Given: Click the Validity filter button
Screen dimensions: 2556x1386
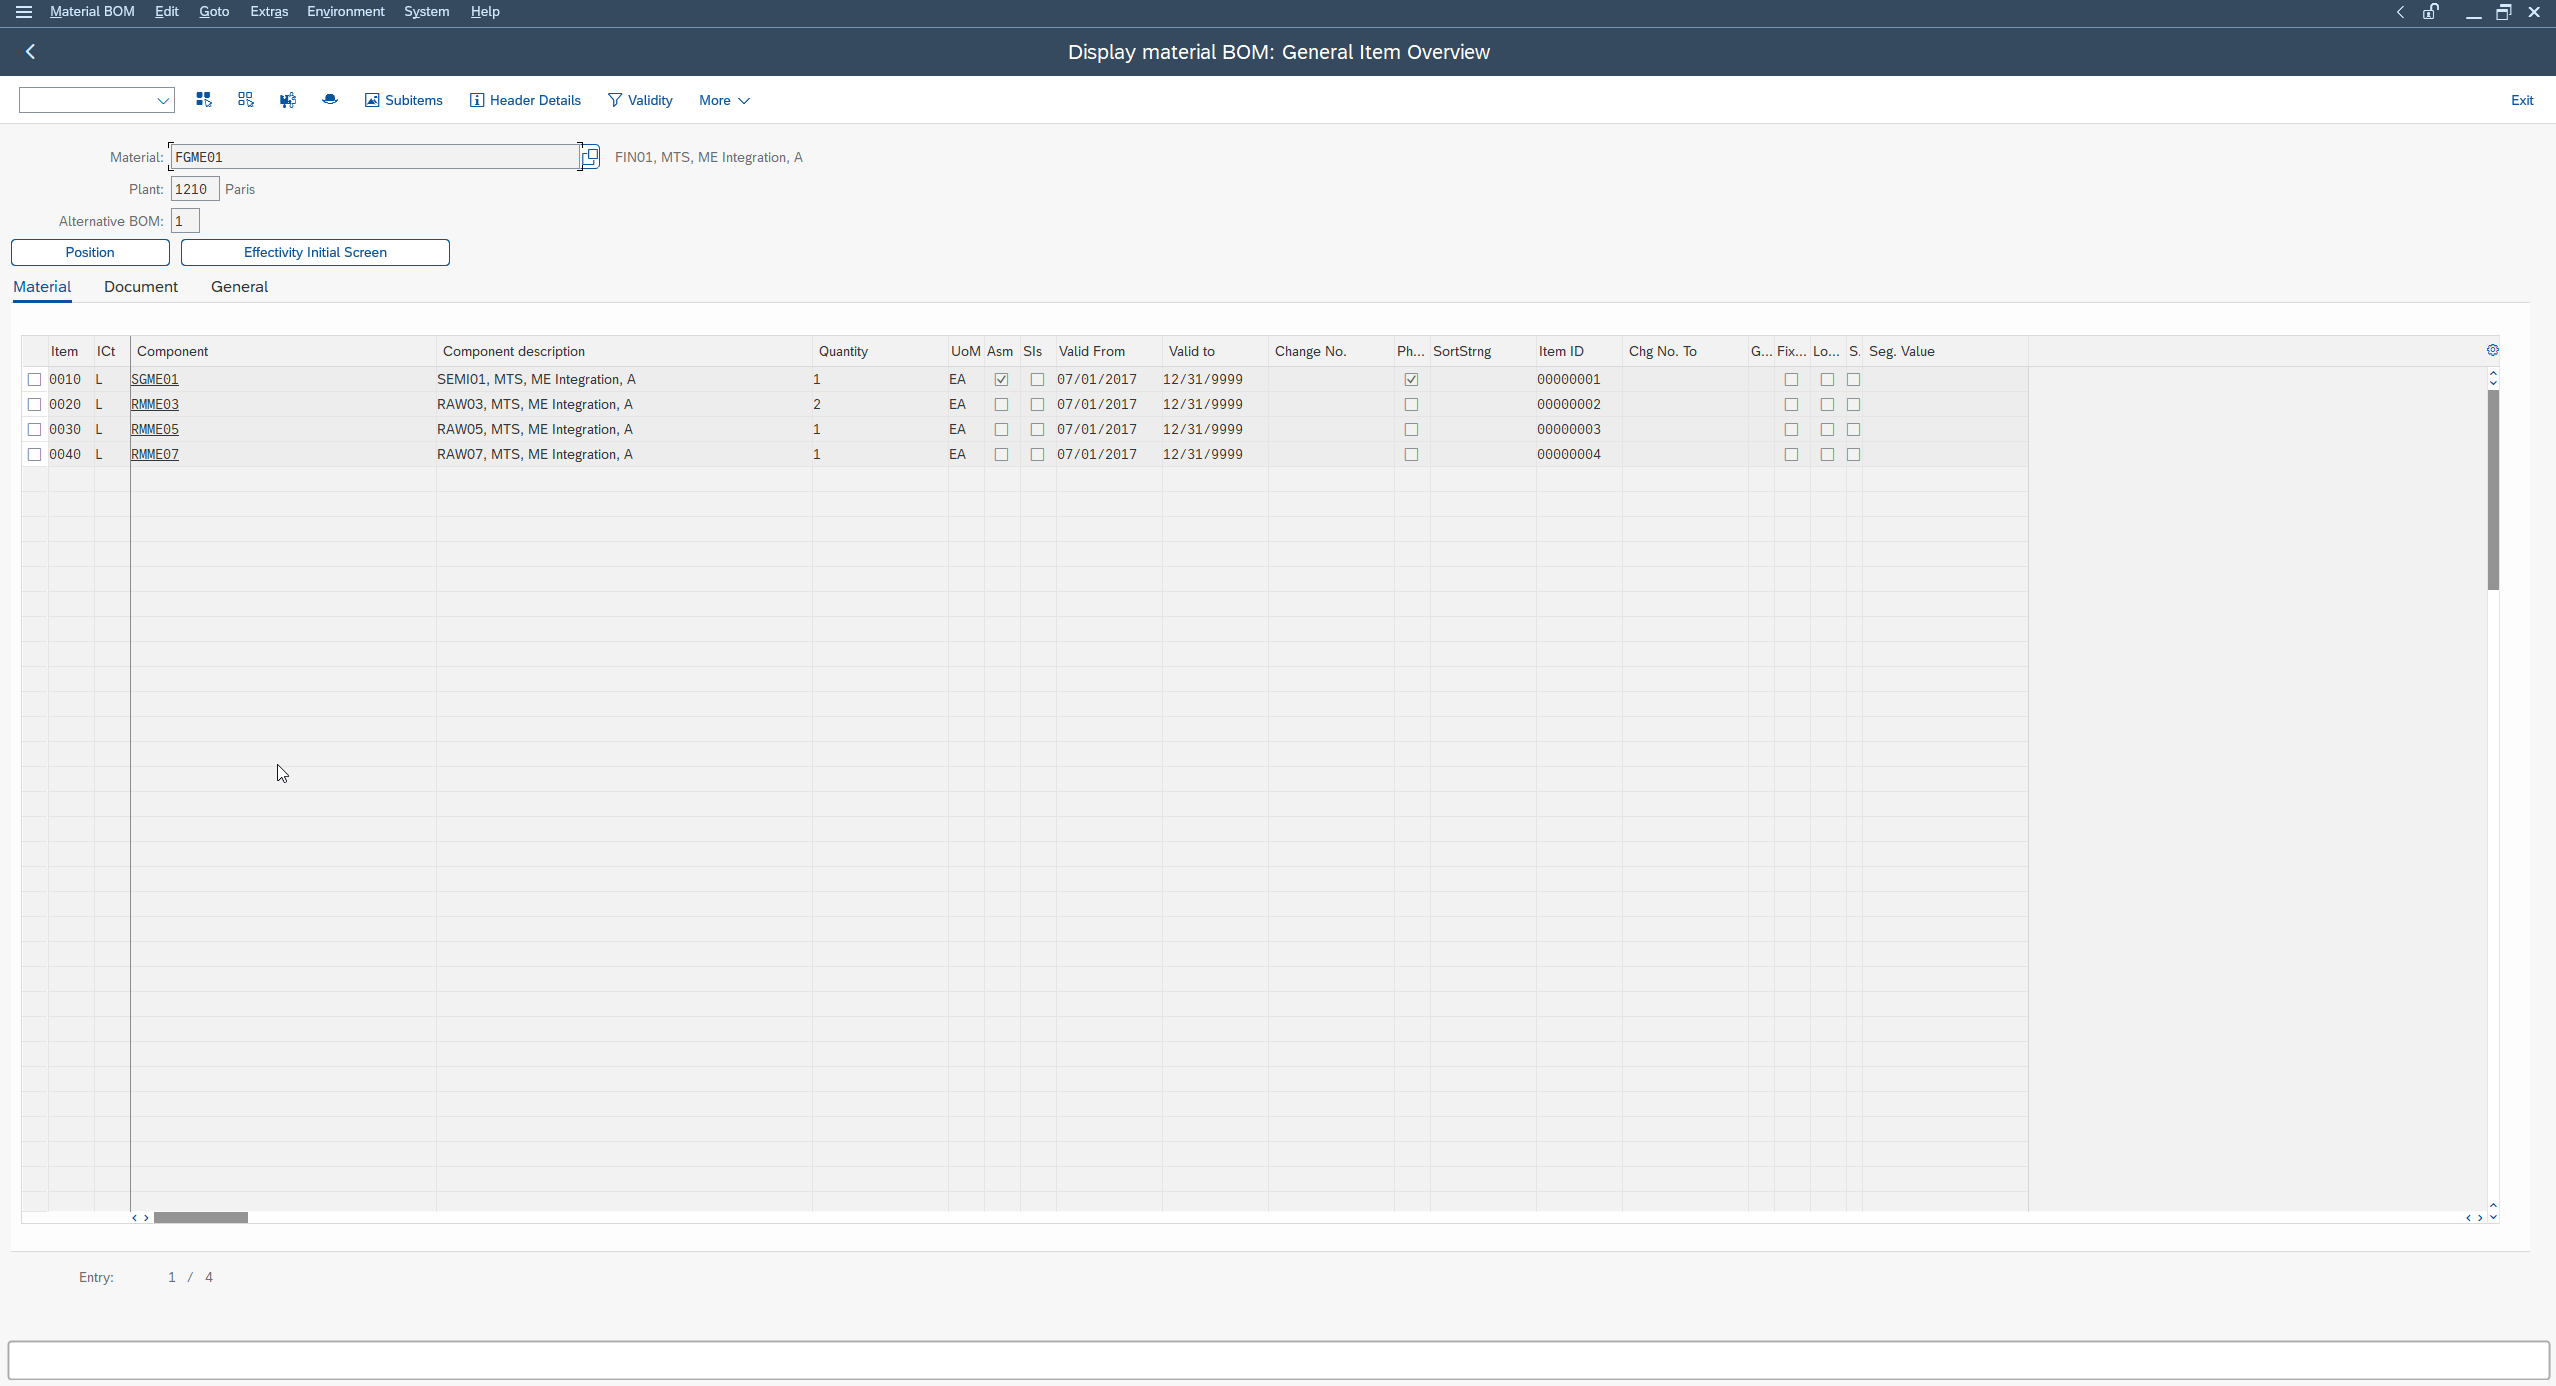Looking at the screenshot, I should click(640, 100).
